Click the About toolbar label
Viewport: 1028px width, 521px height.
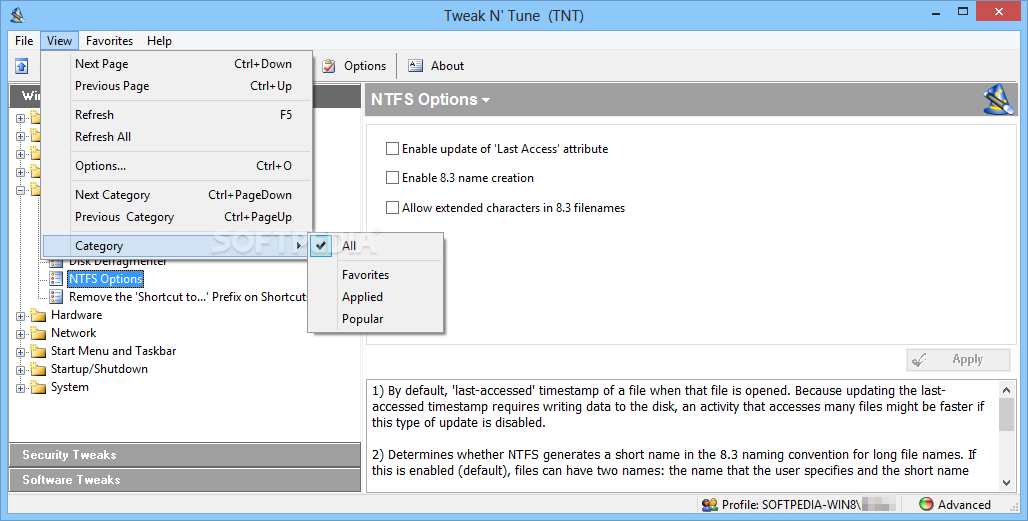click(x=447, y=66)
